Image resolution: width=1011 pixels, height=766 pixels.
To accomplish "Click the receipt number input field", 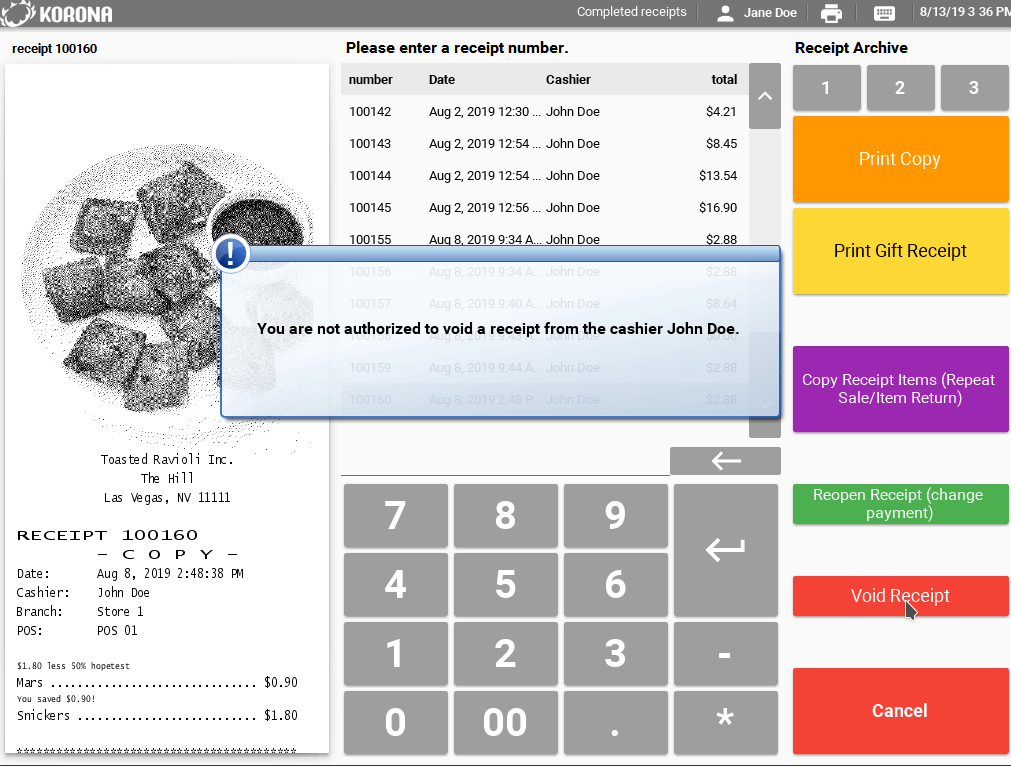I will click(x=505, y=462).
